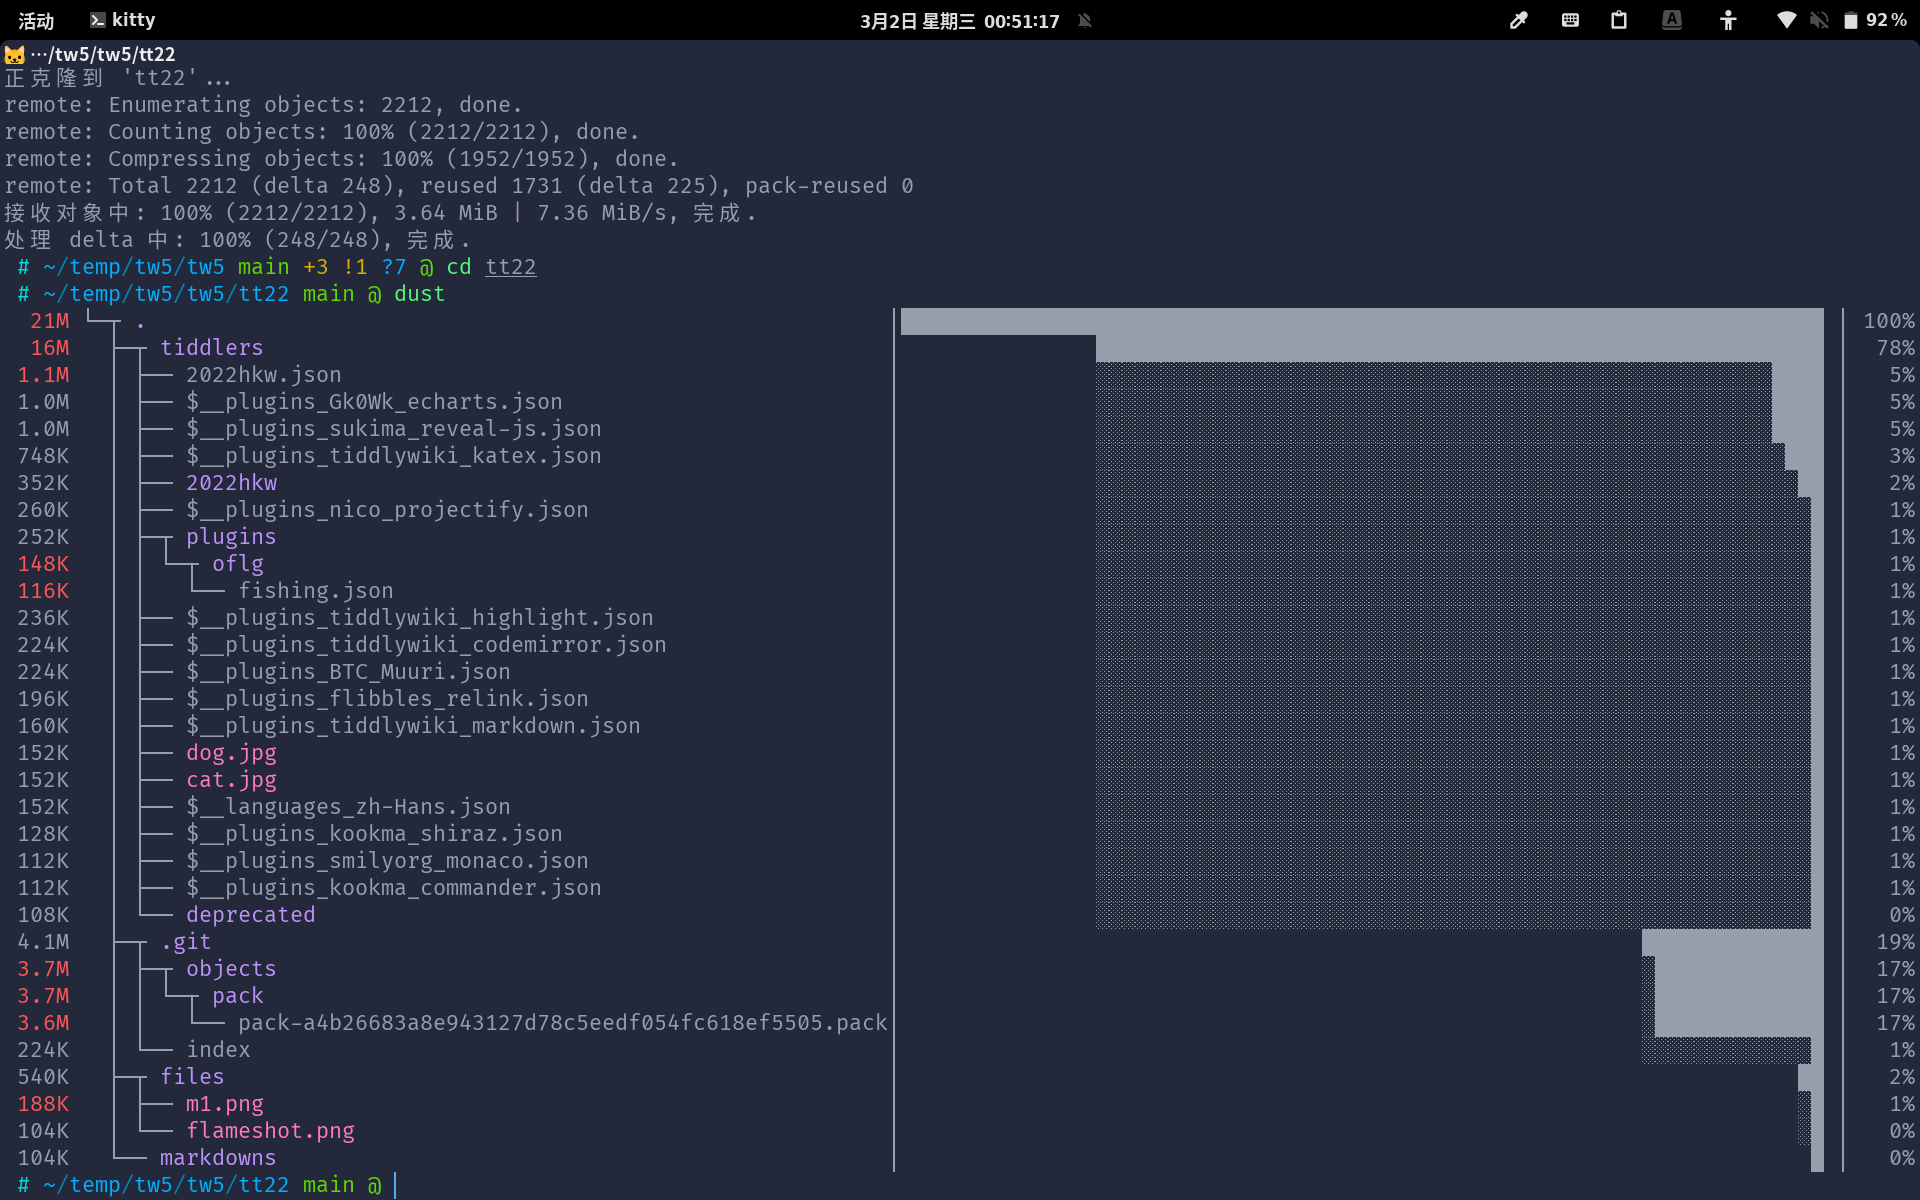Click the color picker tray icon

[x=1519, y=20]
